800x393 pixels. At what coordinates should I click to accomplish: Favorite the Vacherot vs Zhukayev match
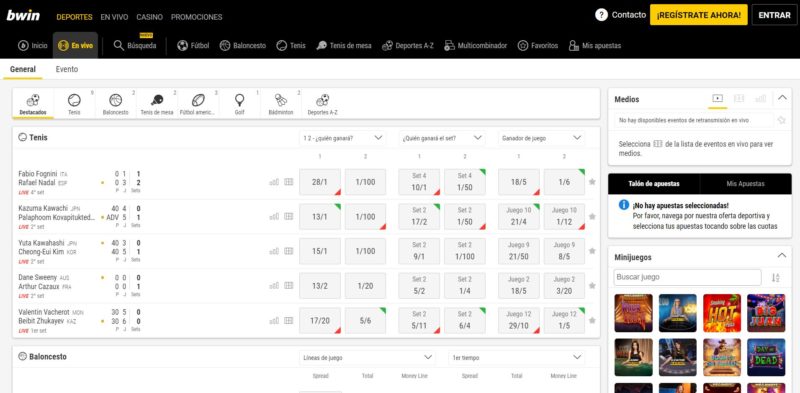click(x=592, y=321)
